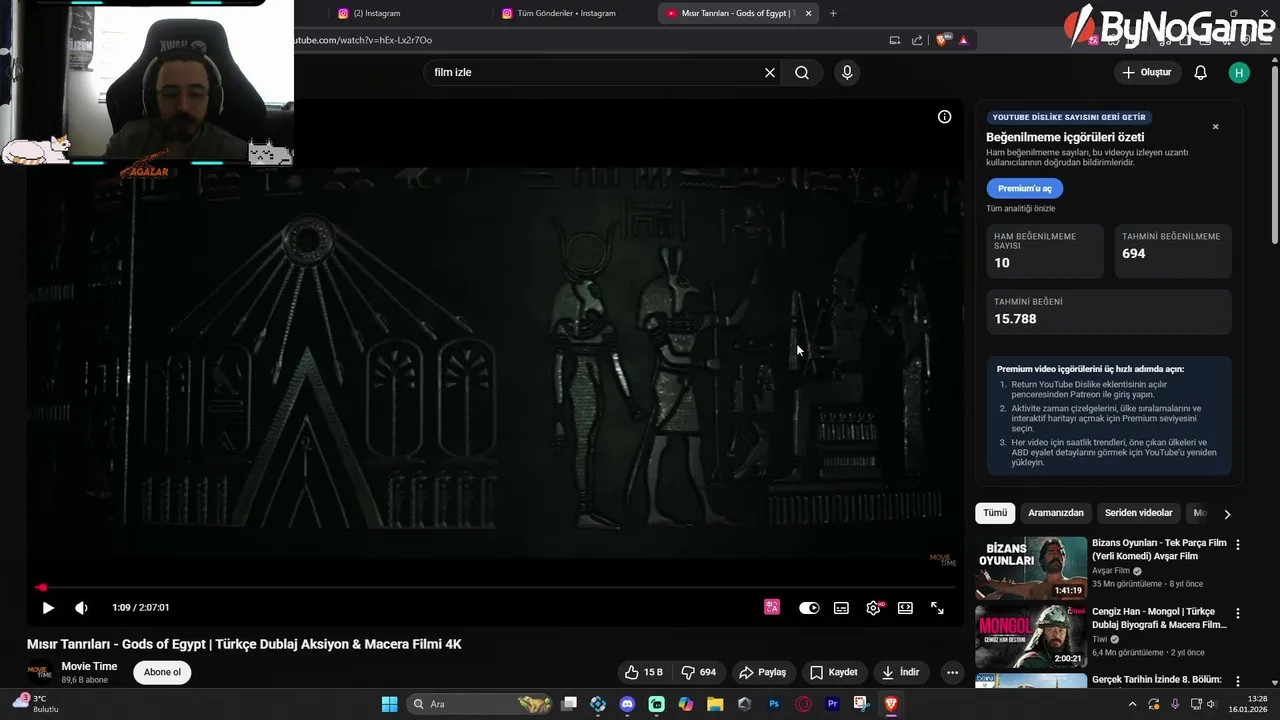Like the video with 15 B likes
This screenshot has width=1280, height=720.
[x=643, y=672]
